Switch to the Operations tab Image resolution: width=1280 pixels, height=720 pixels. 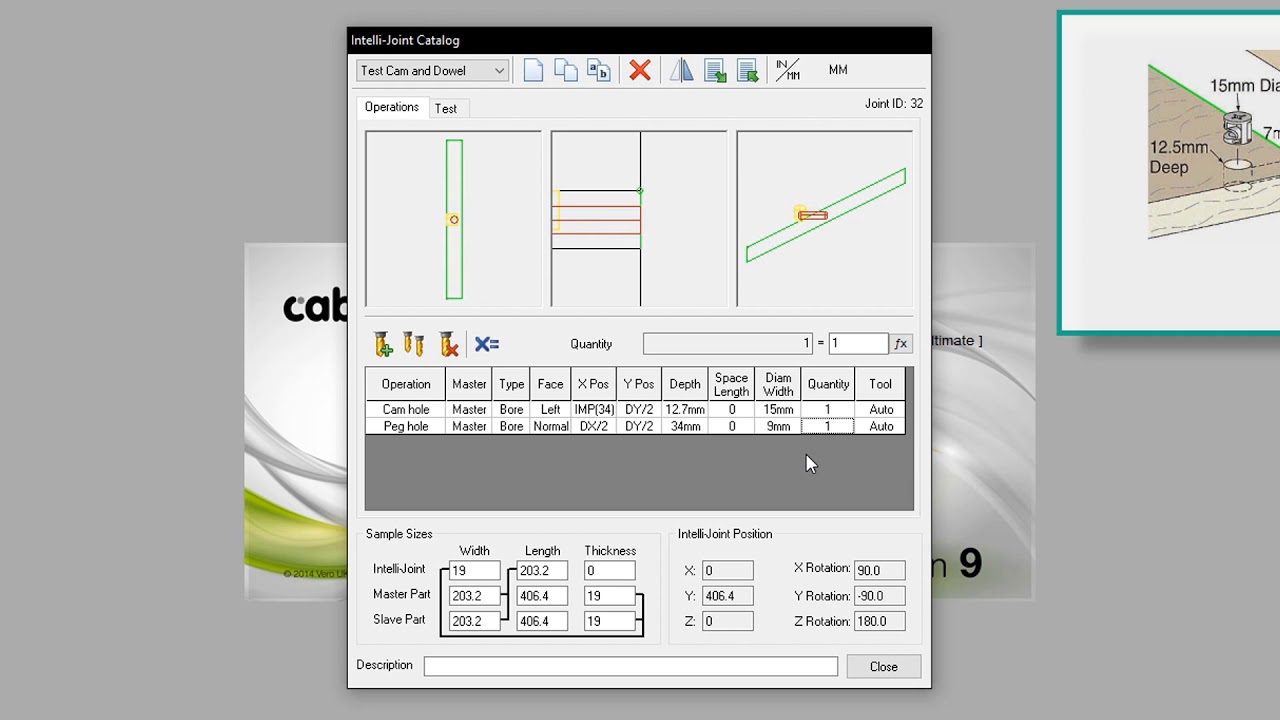[x=392, y=107]
